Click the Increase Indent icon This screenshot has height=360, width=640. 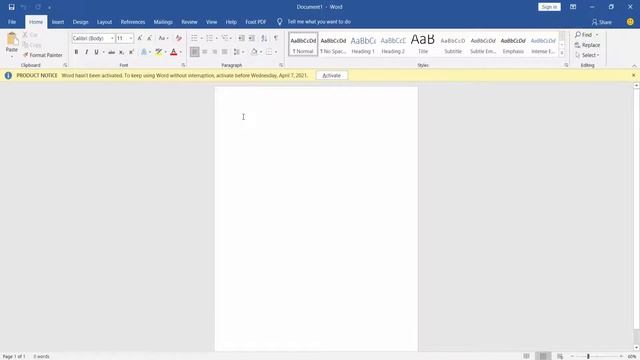tap(252, 38)
